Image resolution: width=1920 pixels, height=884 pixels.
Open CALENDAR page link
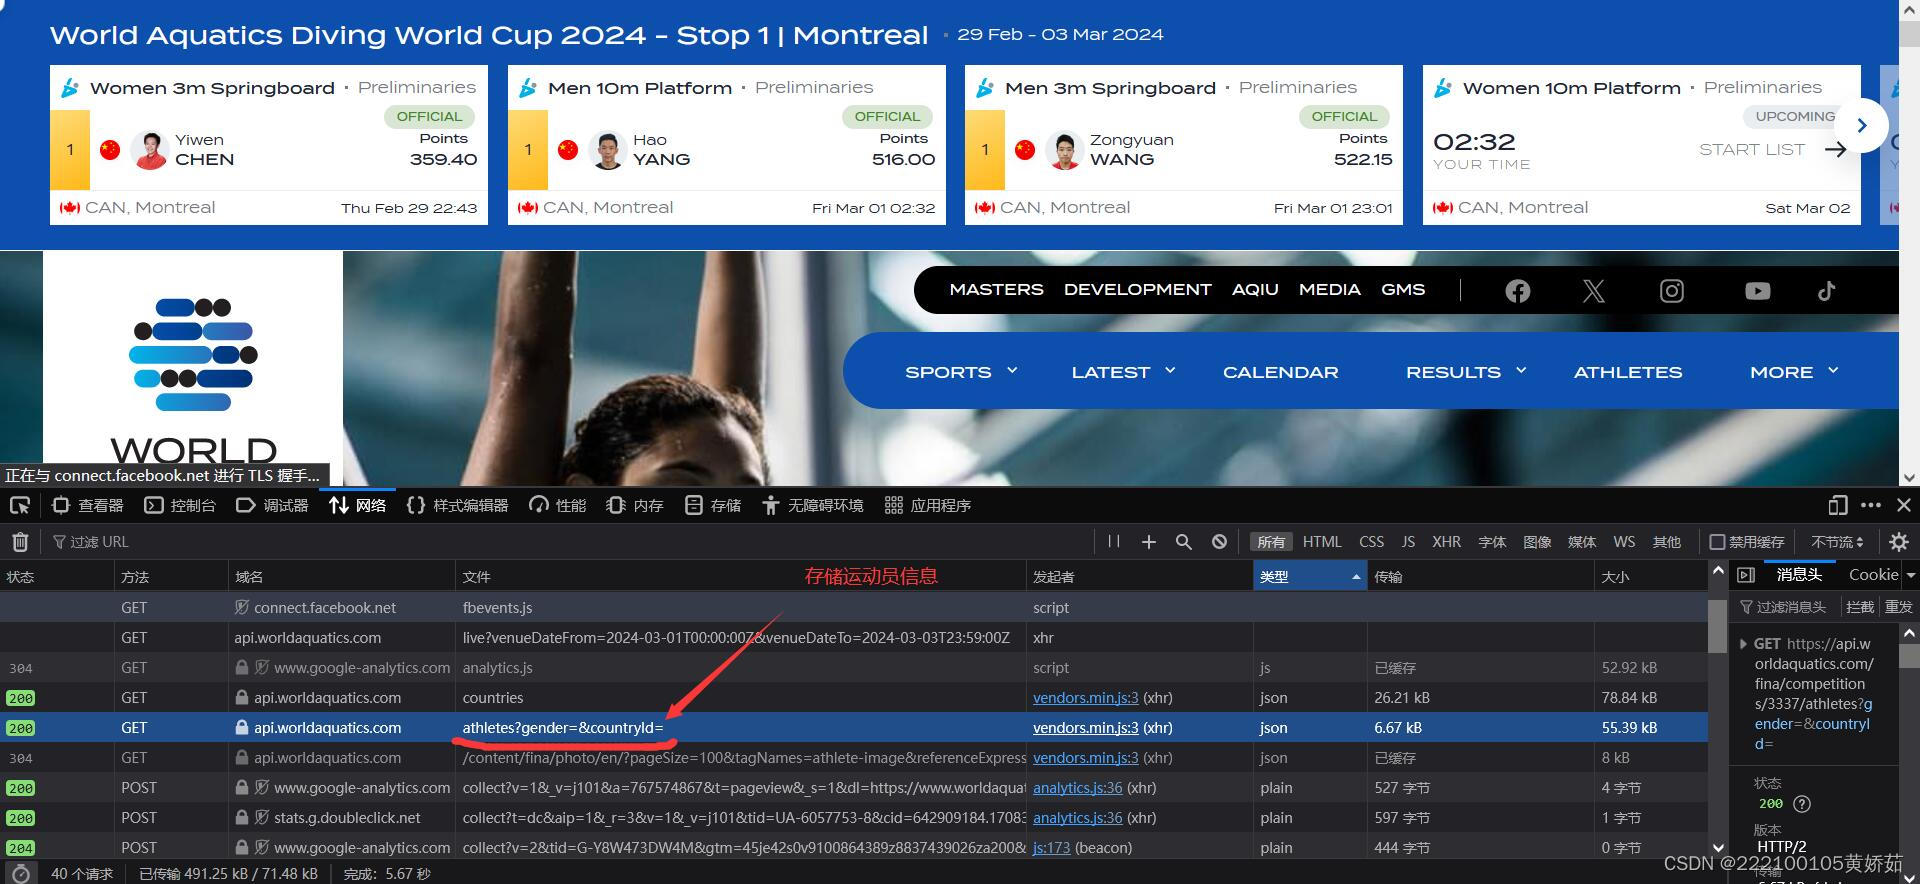1280,372
